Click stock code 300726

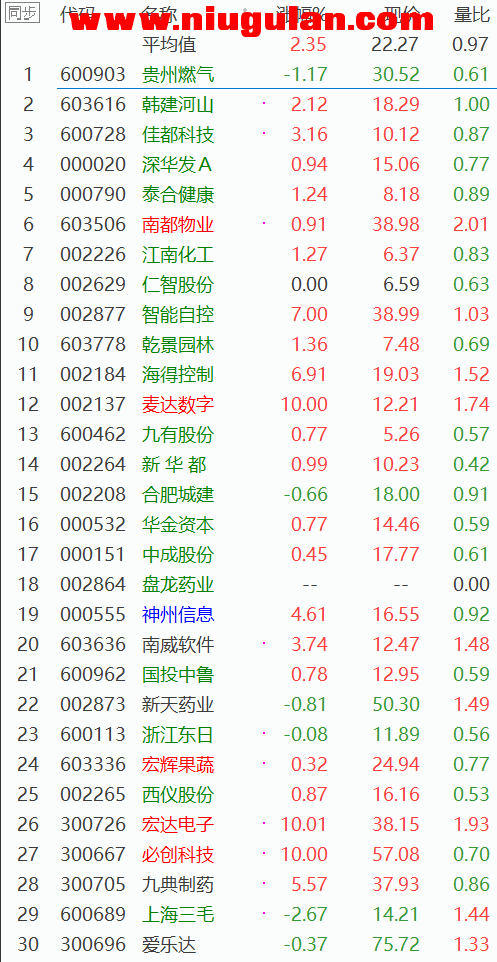tap(93, 825)
